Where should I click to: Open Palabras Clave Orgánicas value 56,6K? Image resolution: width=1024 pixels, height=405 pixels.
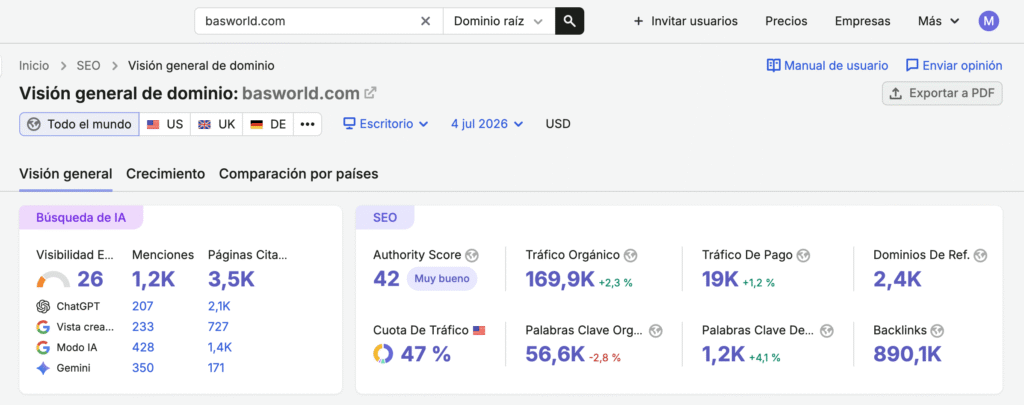click(x=554, y=354)
